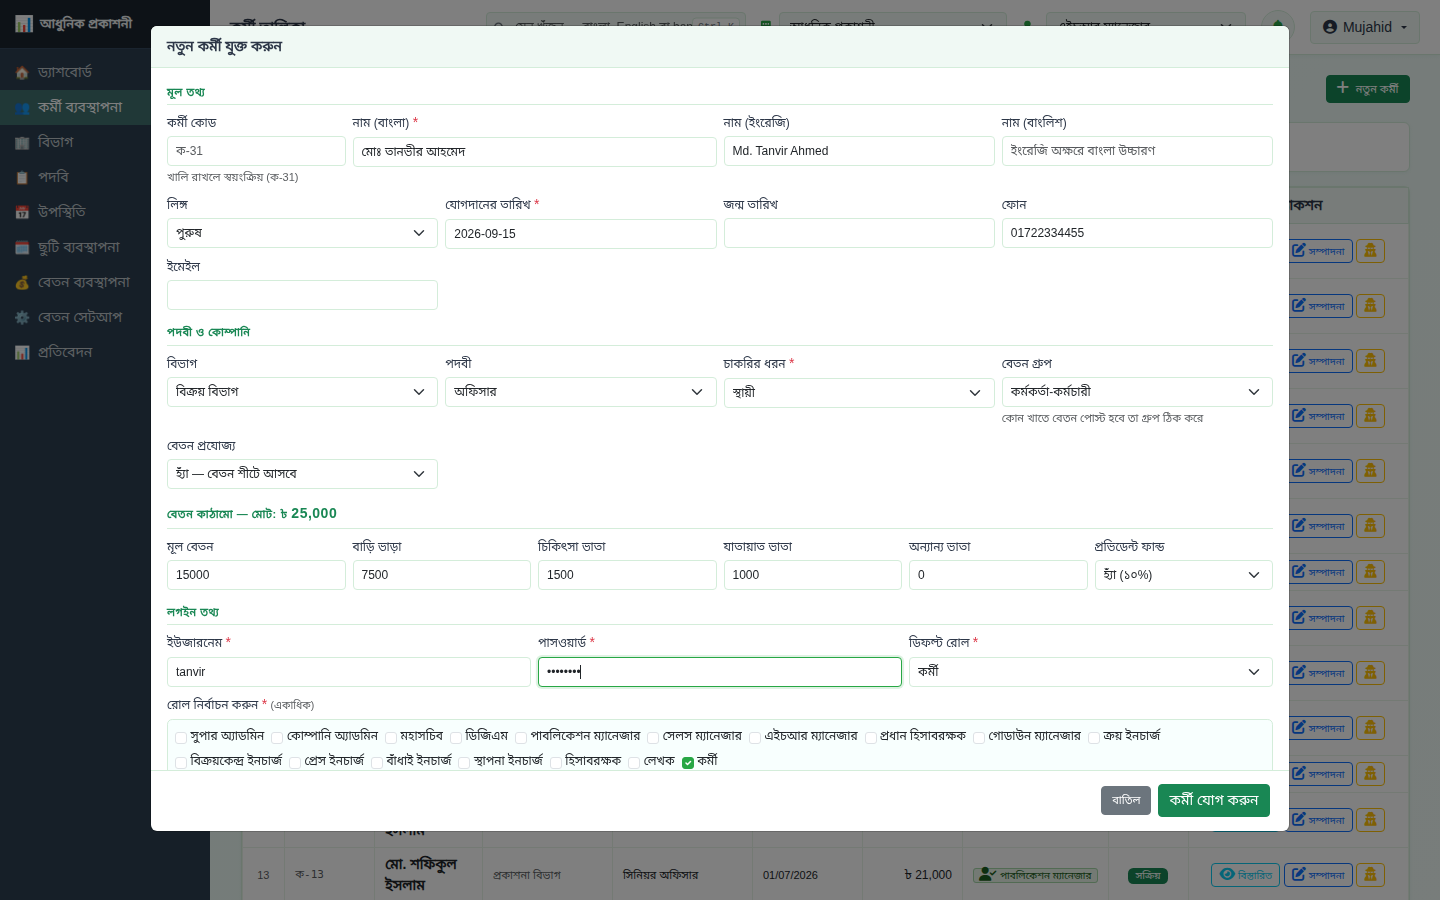The height and width of the screenshot is (900, 1440).
Task: Open the Mujahid user menu
Action: click(1365, 27)
